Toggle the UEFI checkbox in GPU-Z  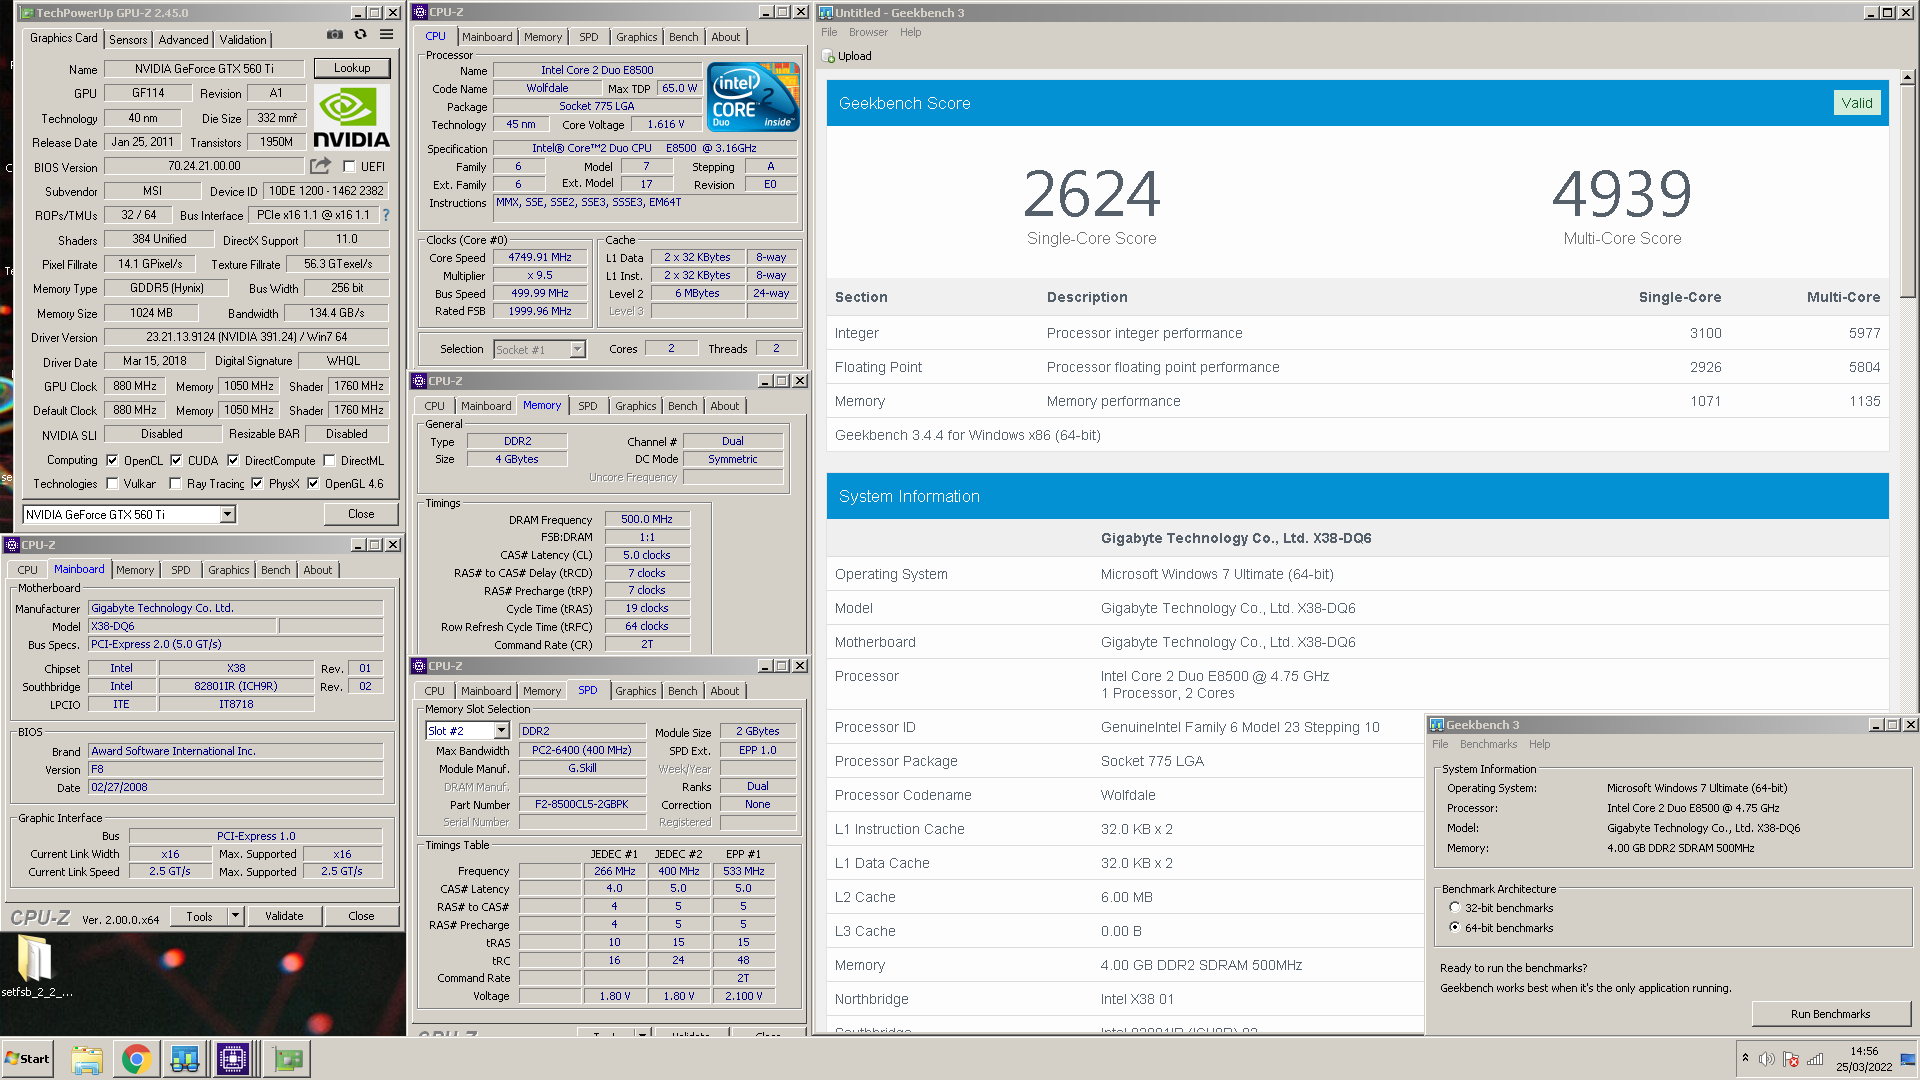click(349, 167)
